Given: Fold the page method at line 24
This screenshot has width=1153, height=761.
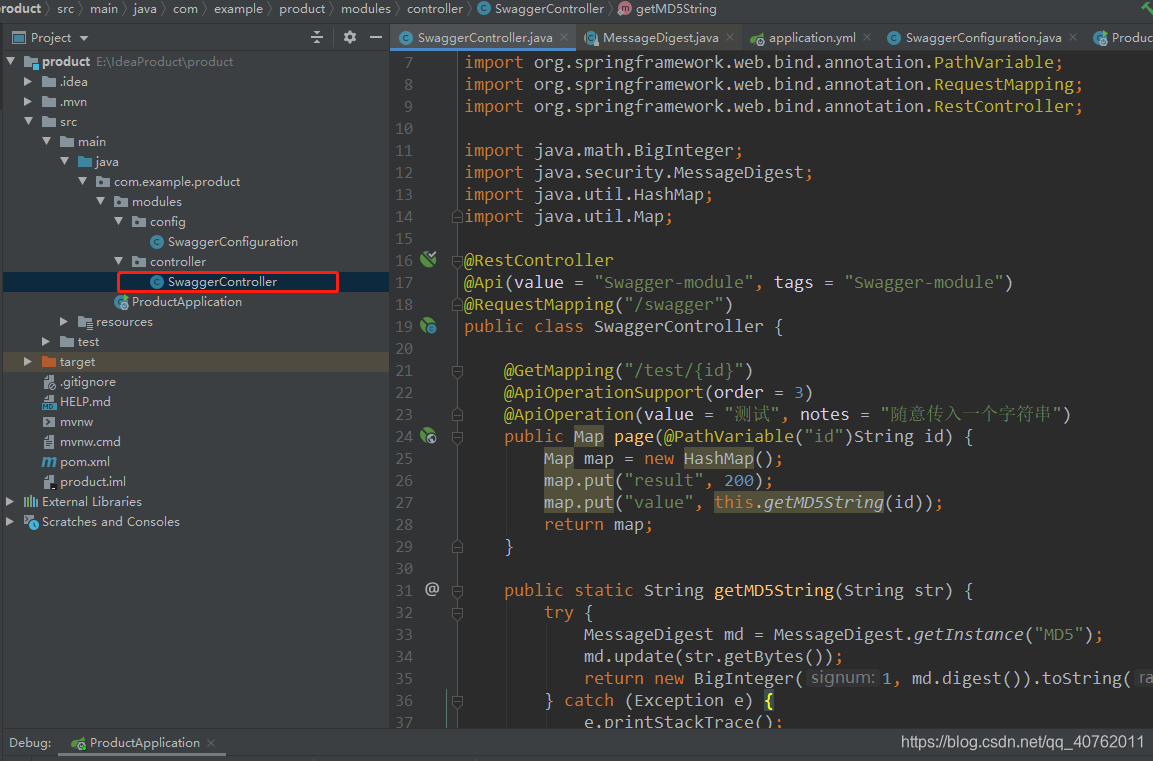Looking at the screenshot, I should (457, 437).
